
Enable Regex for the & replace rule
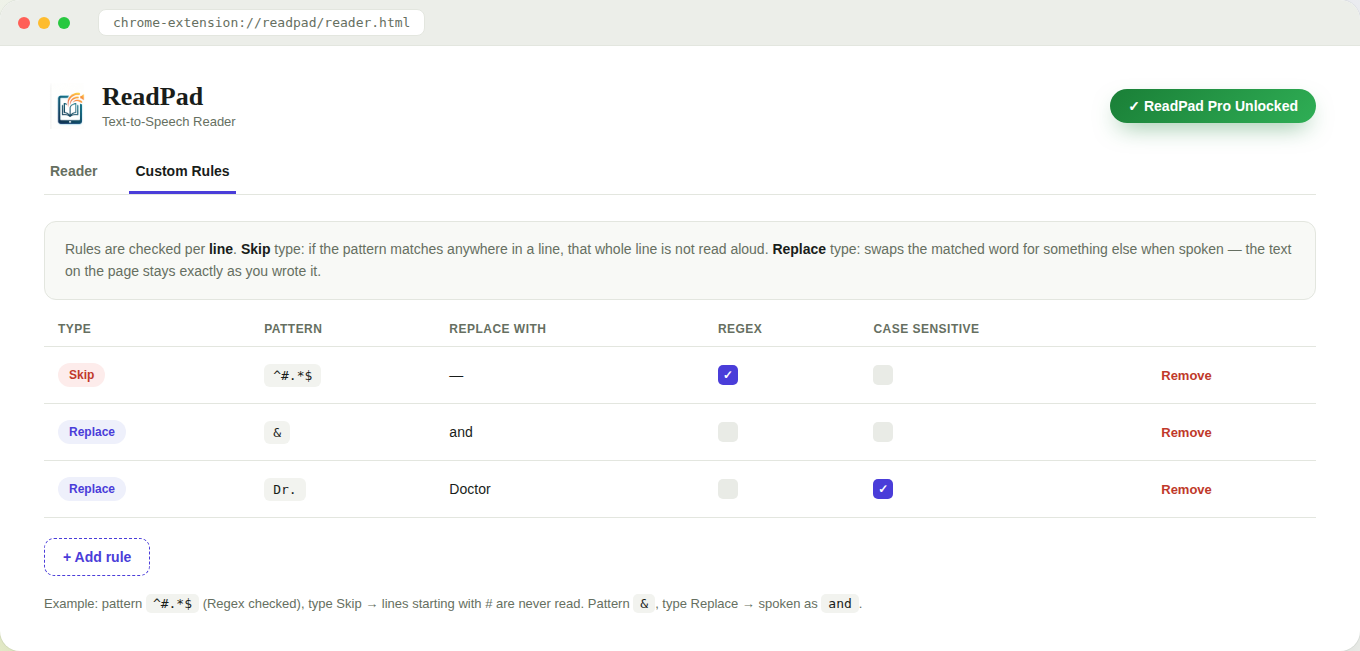click(728, 432)
